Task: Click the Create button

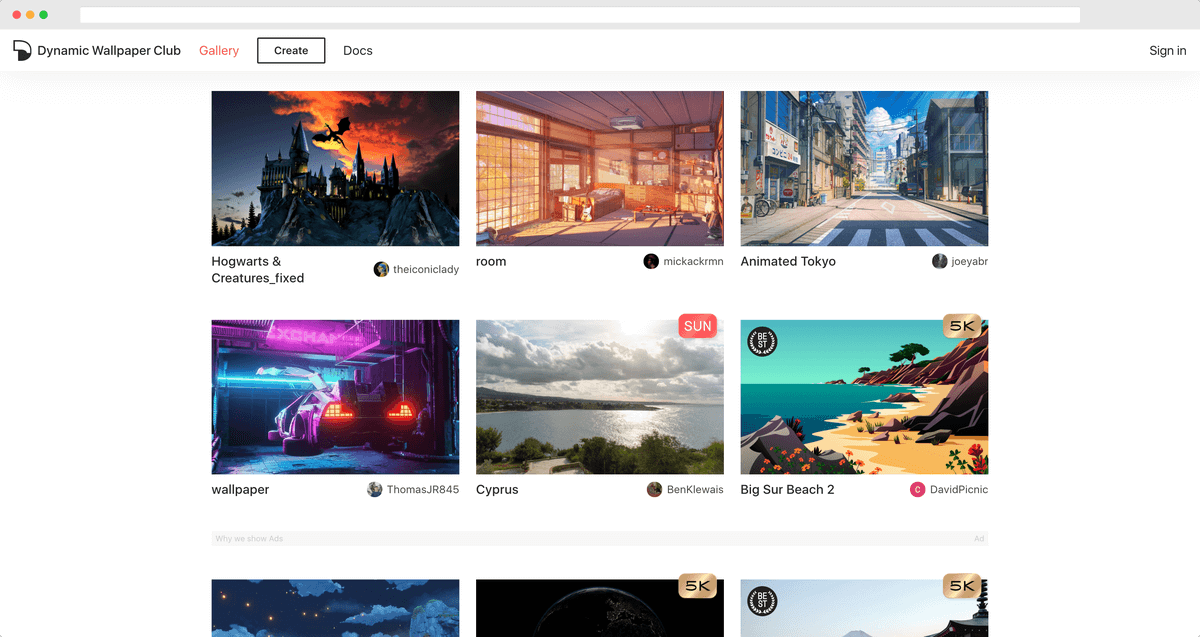Action: pyautogui.click(x=291, y=50)
